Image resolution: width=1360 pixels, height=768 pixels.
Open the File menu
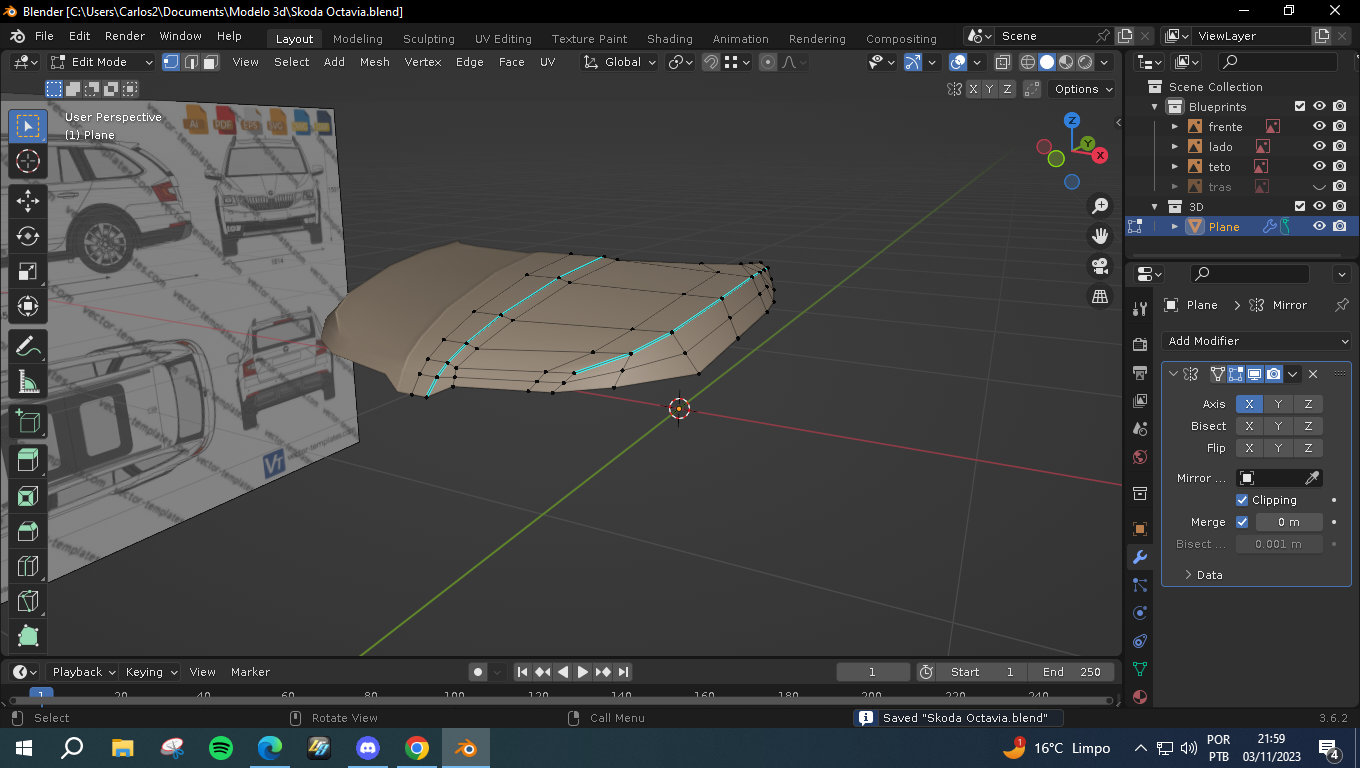pos(44,36)
